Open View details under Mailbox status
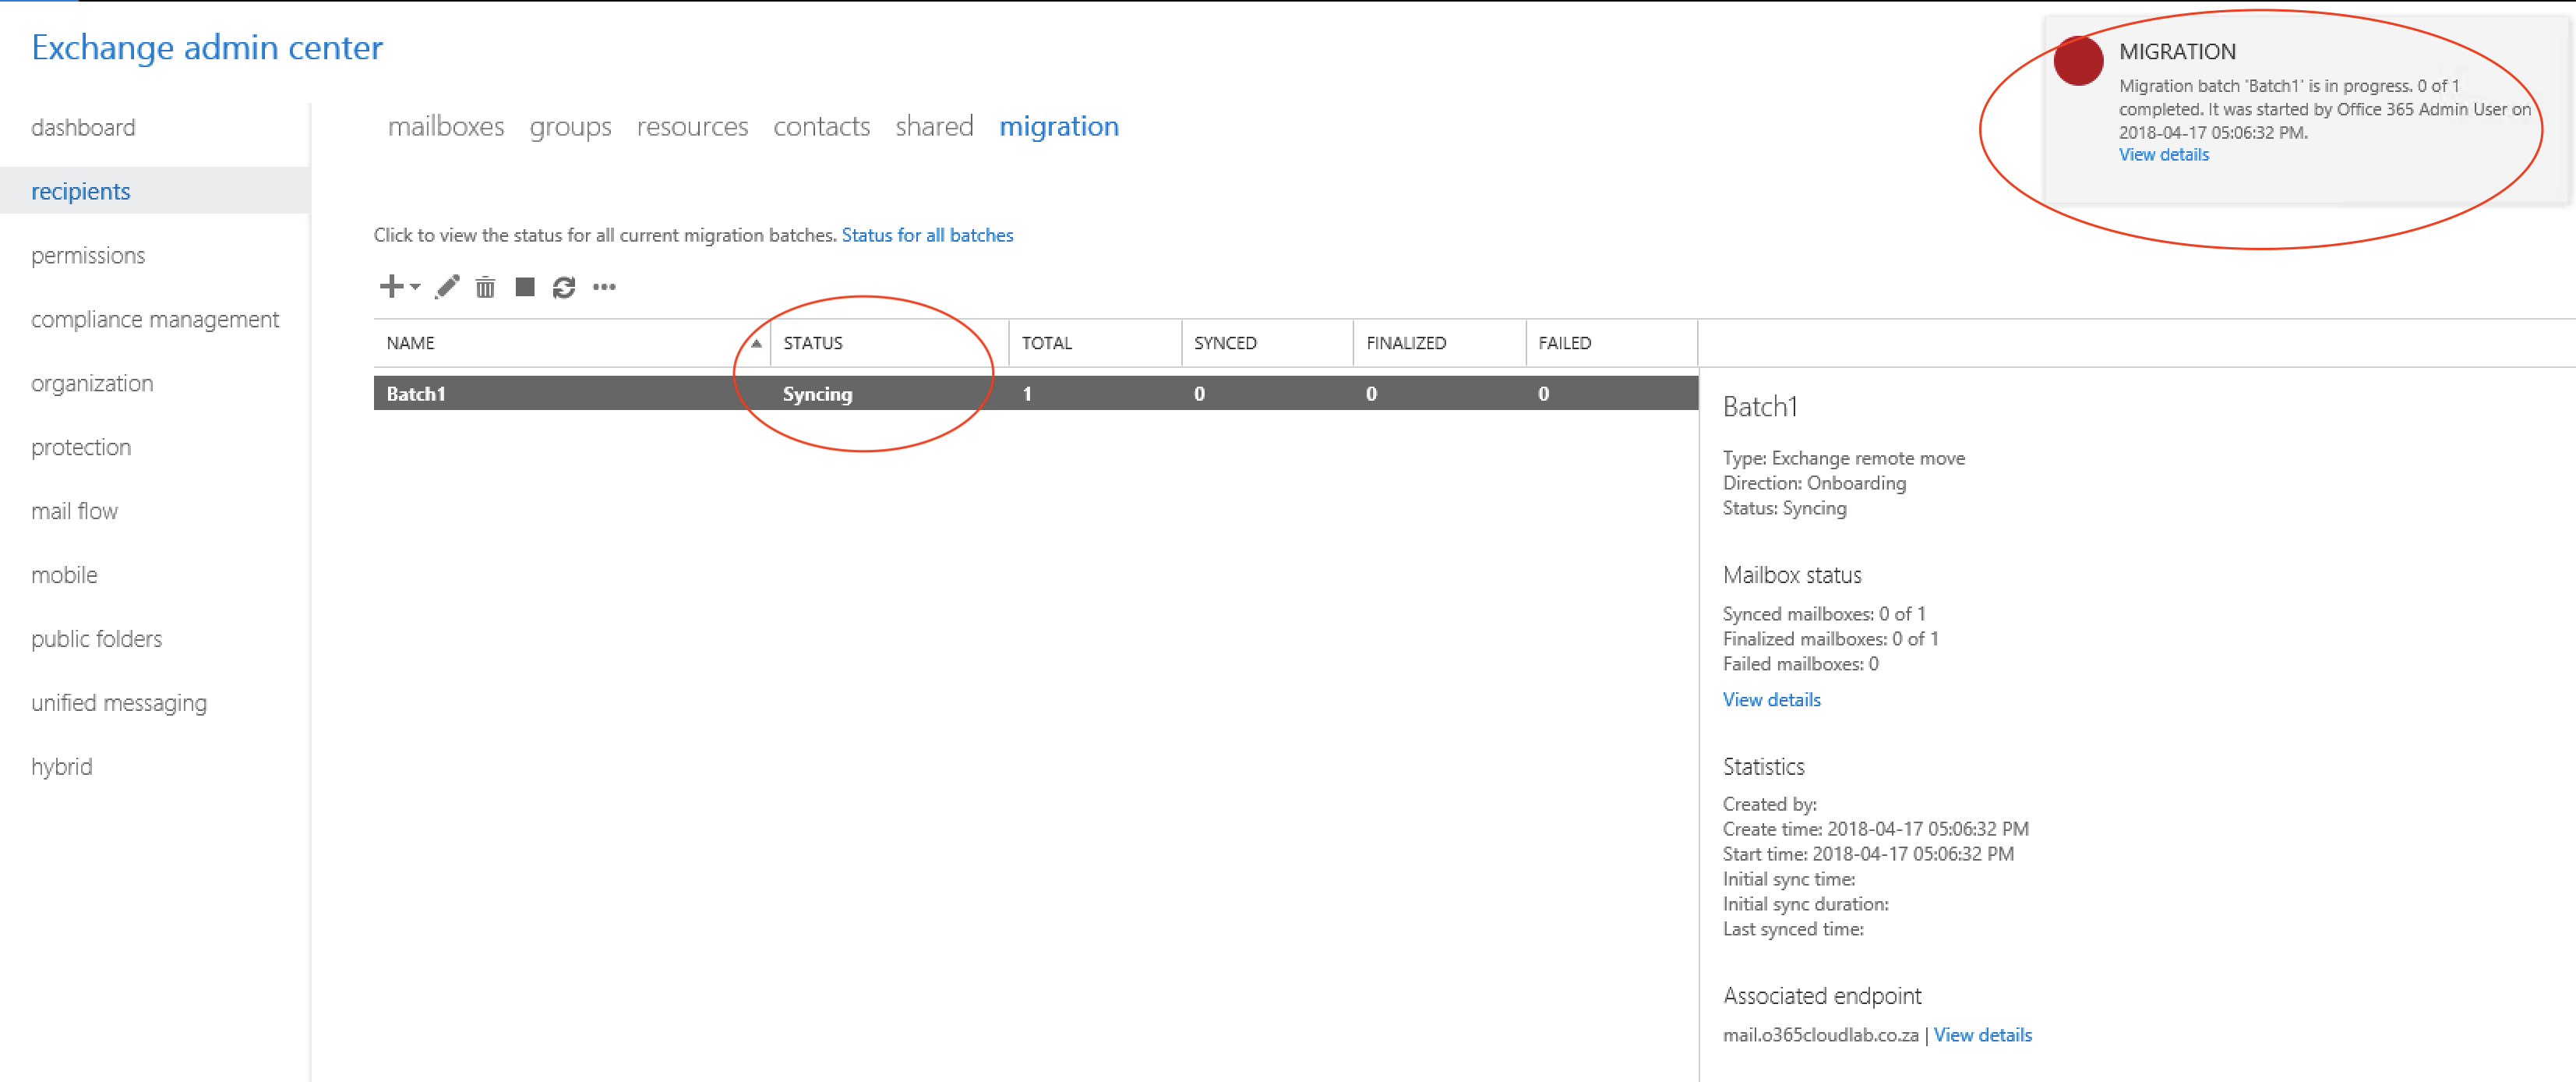The height and width of the screenshot is (1082, 2576). 1771,700
